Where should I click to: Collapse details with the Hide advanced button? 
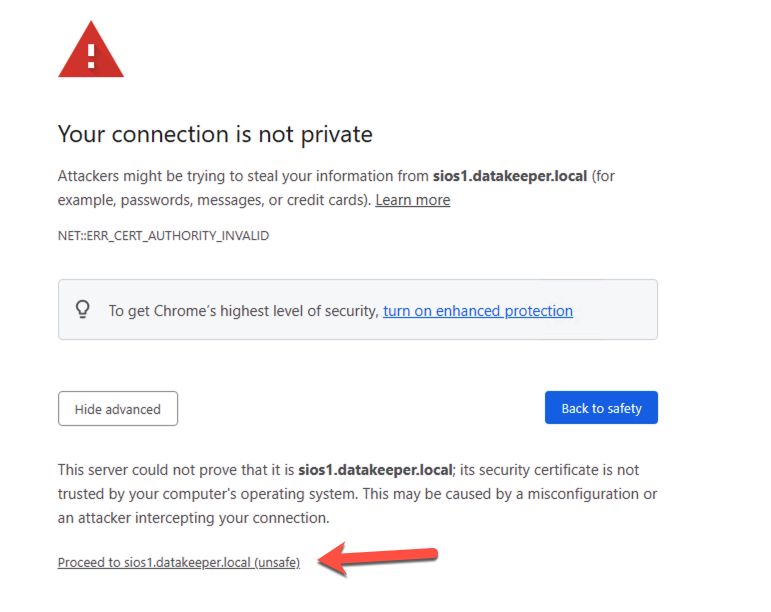click(118, 408)
